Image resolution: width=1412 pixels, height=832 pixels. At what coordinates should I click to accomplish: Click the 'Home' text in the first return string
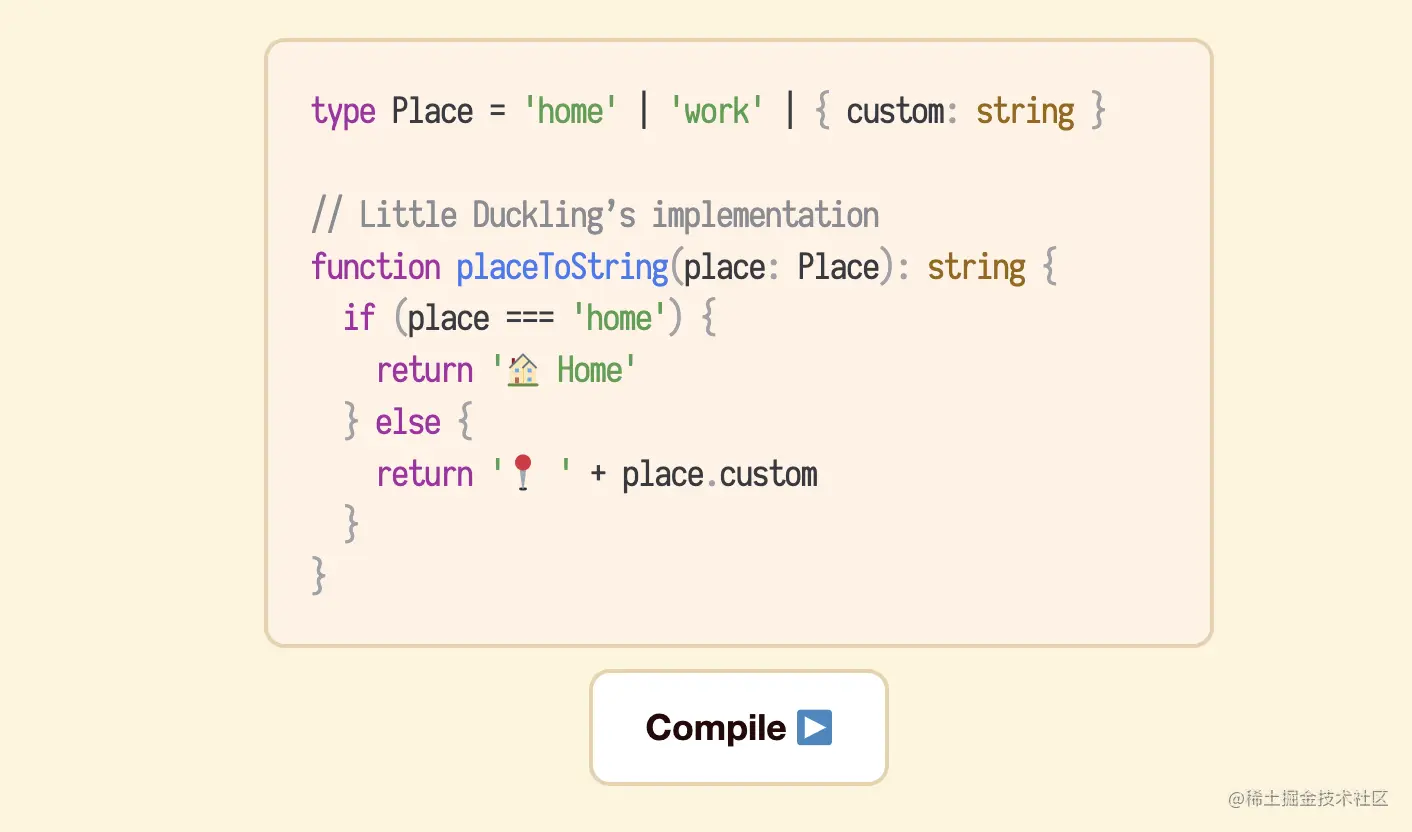coord(590,371)
